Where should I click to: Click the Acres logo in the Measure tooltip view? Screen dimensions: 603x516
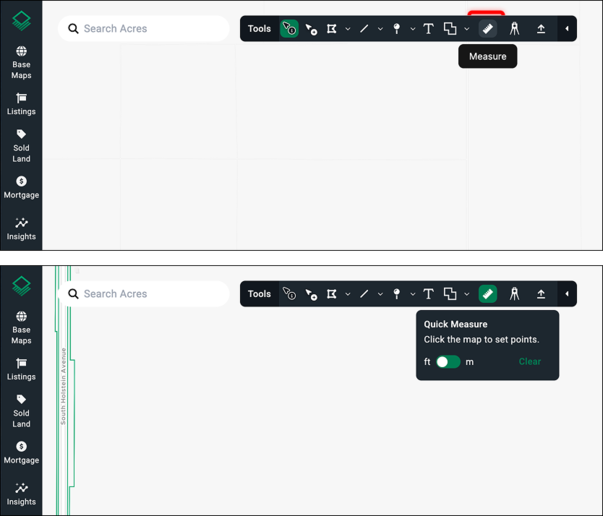click(x=21, y=21)
